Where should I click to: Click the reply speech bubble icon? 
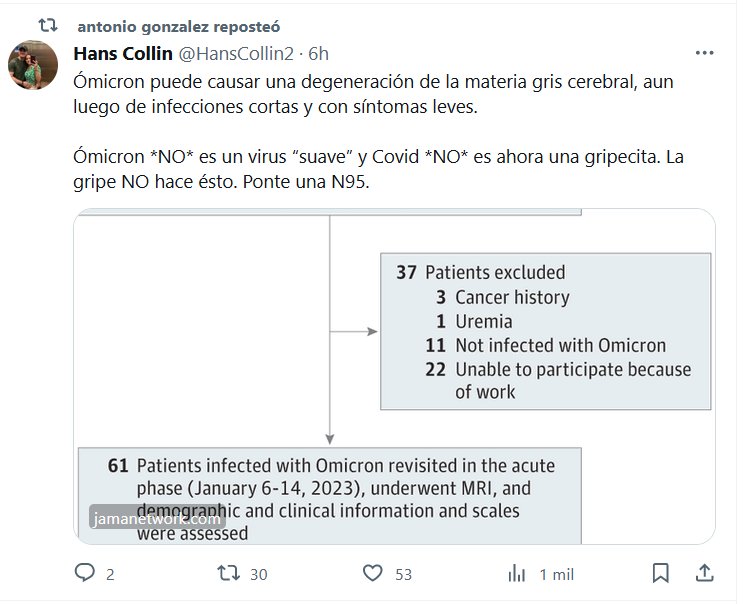[x=85, y=573]
